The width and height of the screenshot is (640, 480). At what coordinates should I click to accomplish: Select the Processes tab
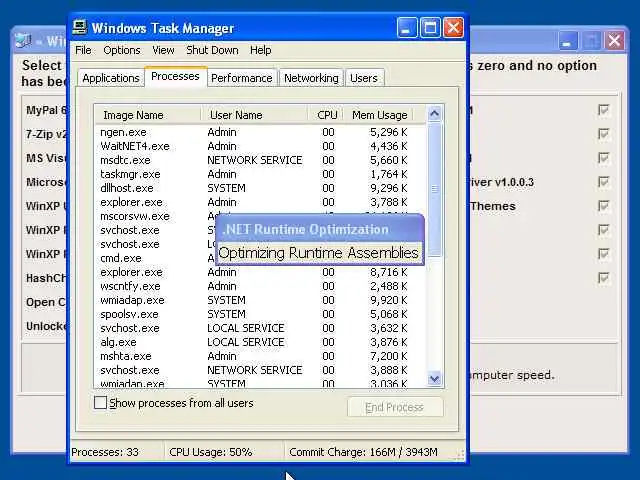pos(175,76)
